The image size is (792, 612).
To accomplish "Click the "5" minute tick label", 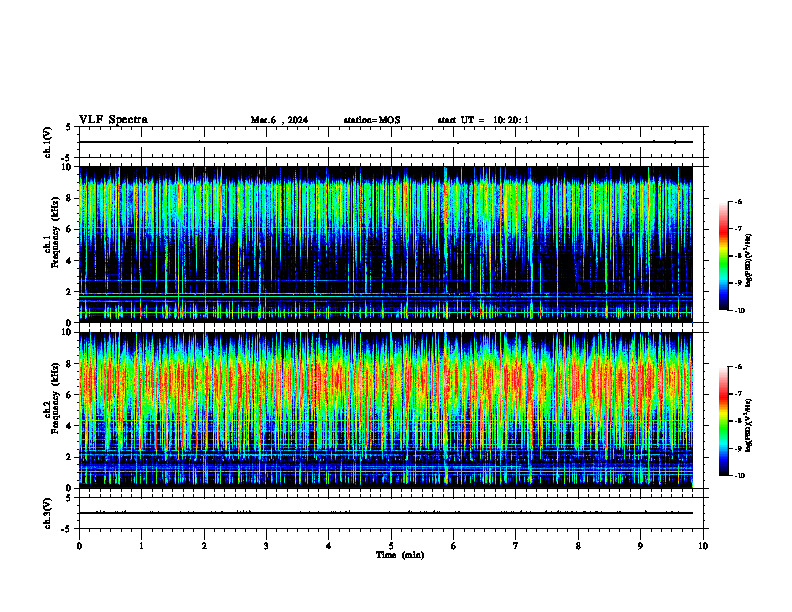I will [391, 546].
